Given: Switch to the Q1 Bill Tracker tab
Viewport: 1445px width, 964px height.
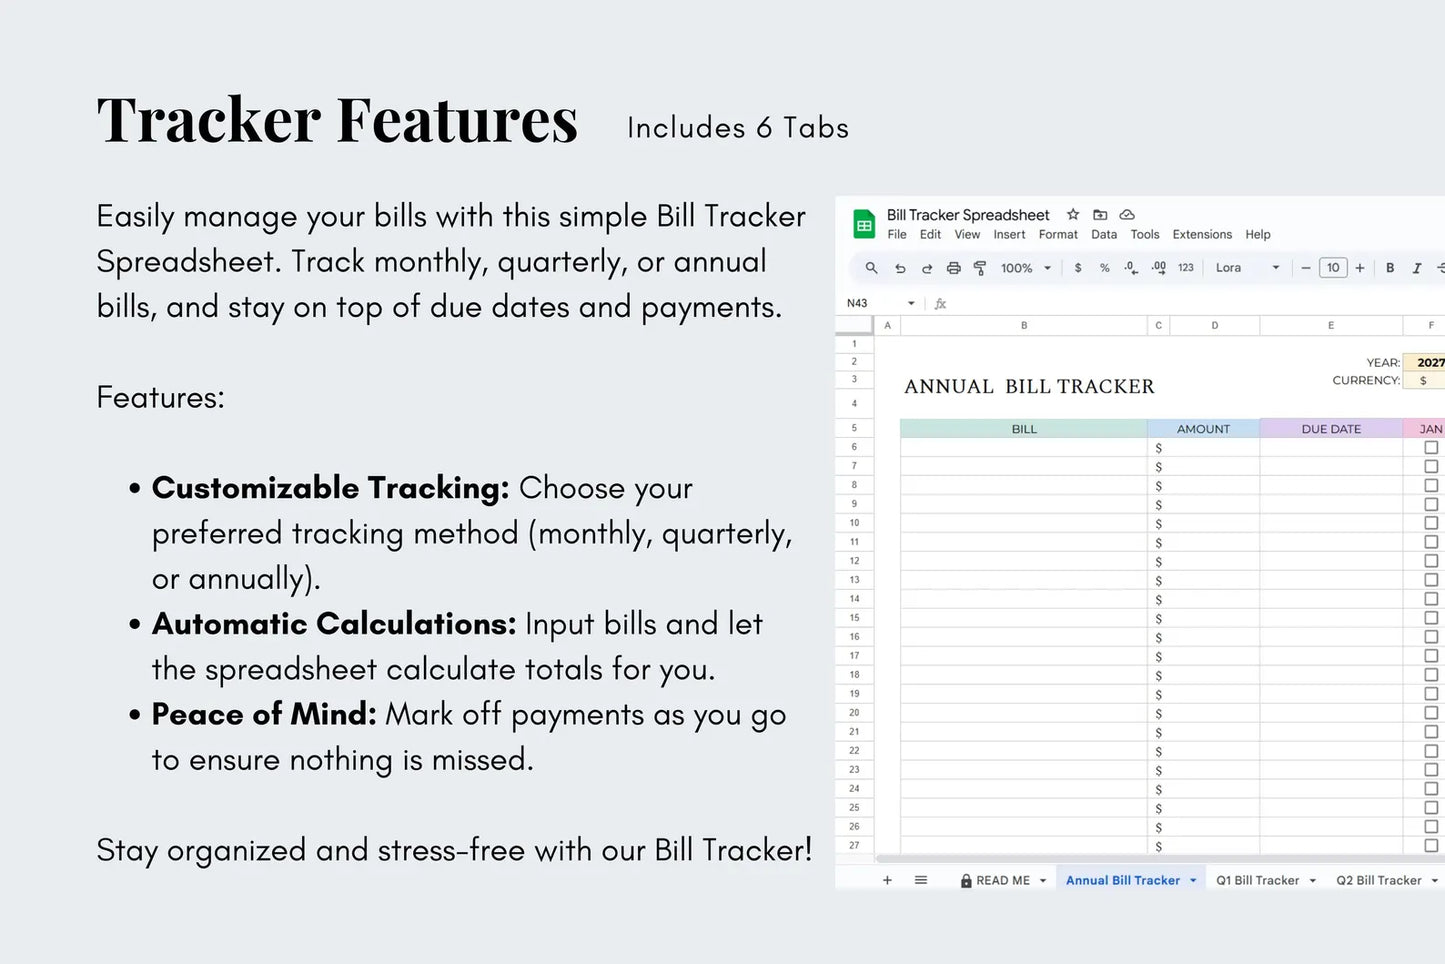Looking at the screenshot, I should tap(1258, 879).
